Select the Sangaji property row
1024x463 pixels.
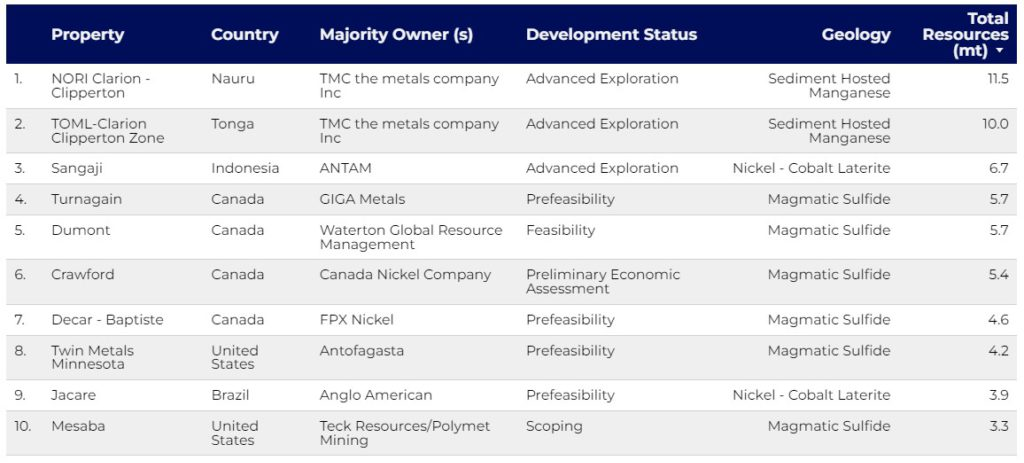click(79, 168)
